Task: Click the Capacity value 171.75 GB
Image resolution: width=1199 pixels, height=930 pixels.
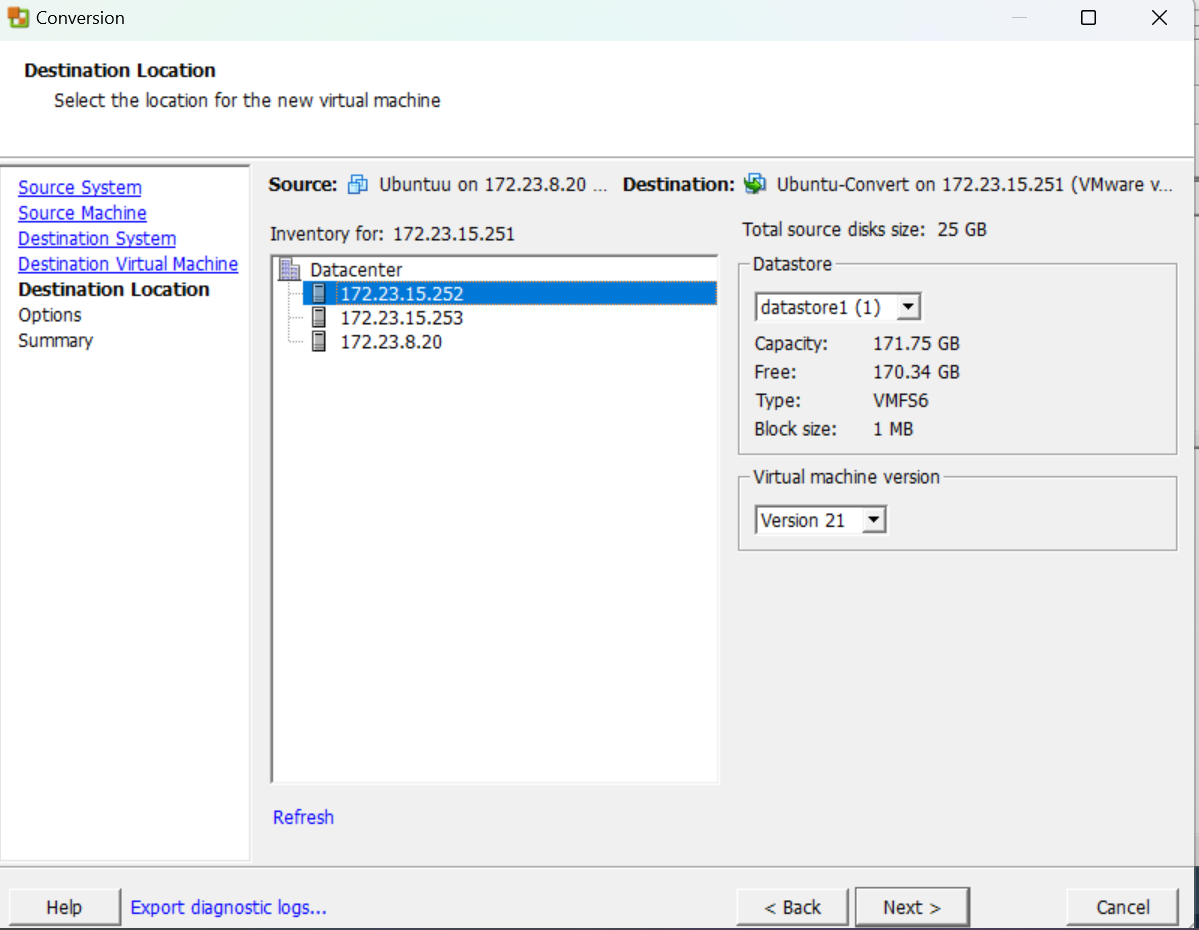Action: (x=916, y=343)
